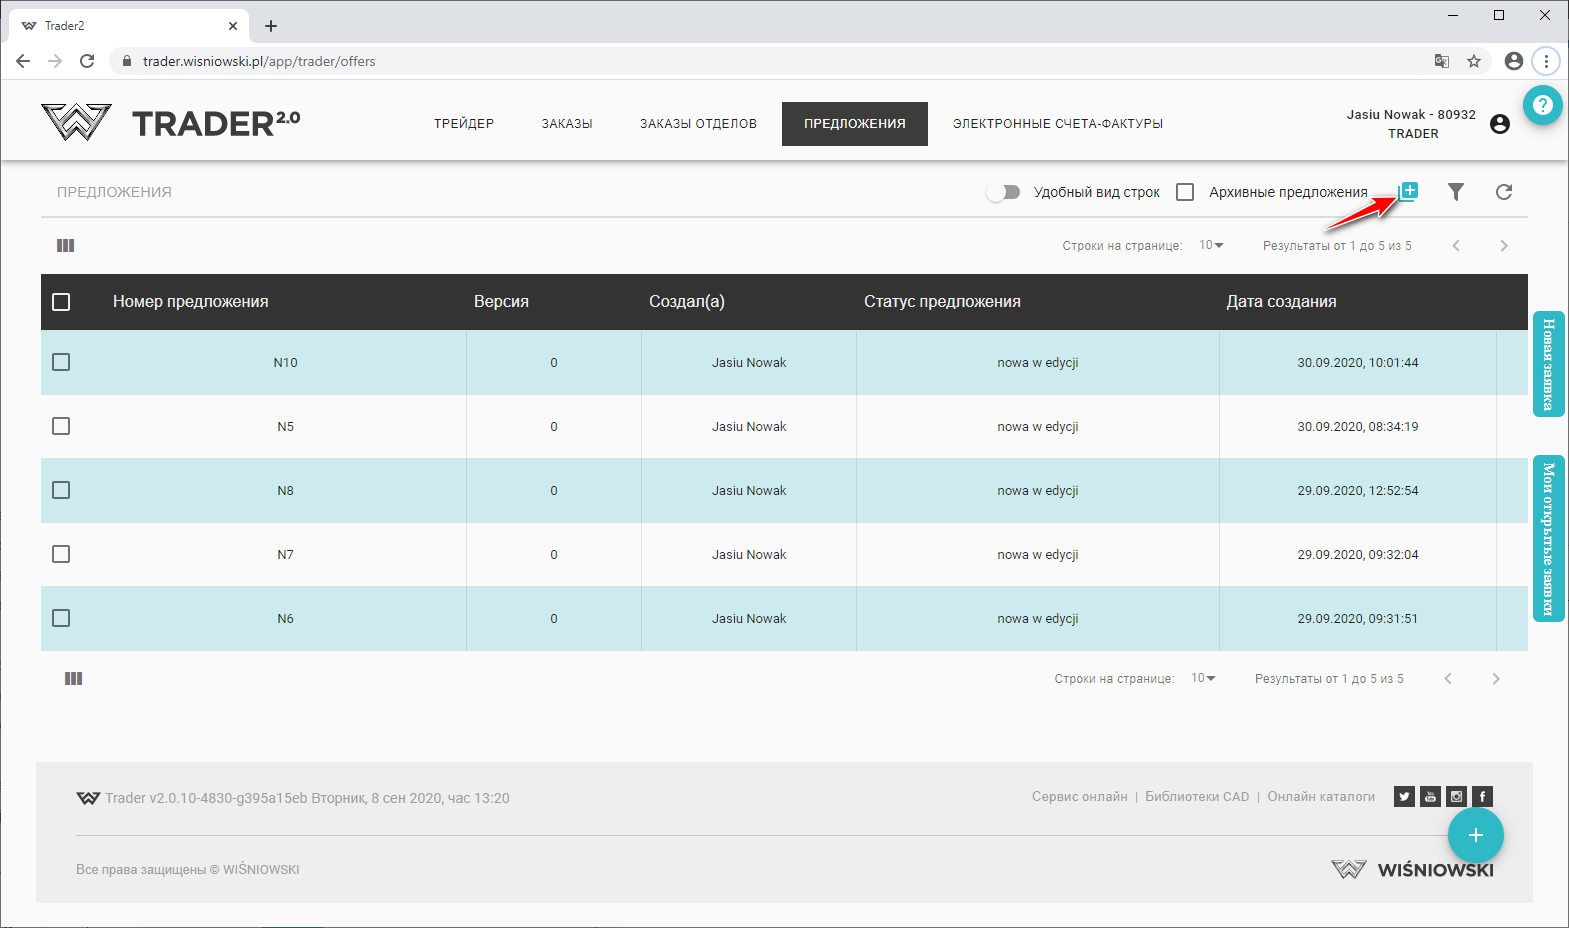Screen dimensions: 1569x928
Task: Click the add new offer plus icon
Action: tap(1409, 191)
